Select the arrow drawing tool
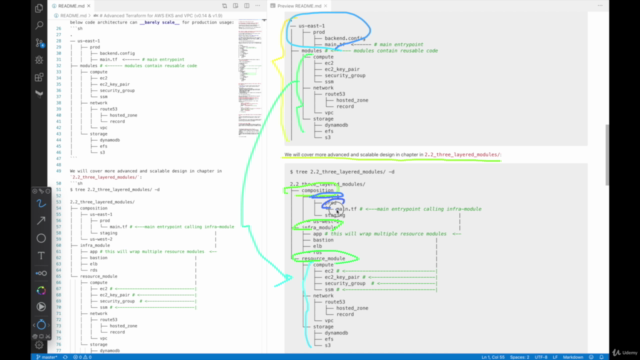 [x=41, y=220]
